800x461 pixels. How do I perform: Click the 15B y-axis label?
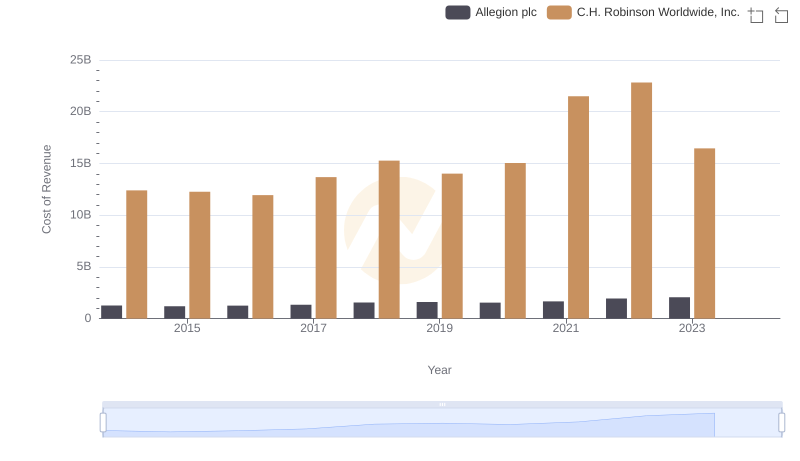[81, 163]
